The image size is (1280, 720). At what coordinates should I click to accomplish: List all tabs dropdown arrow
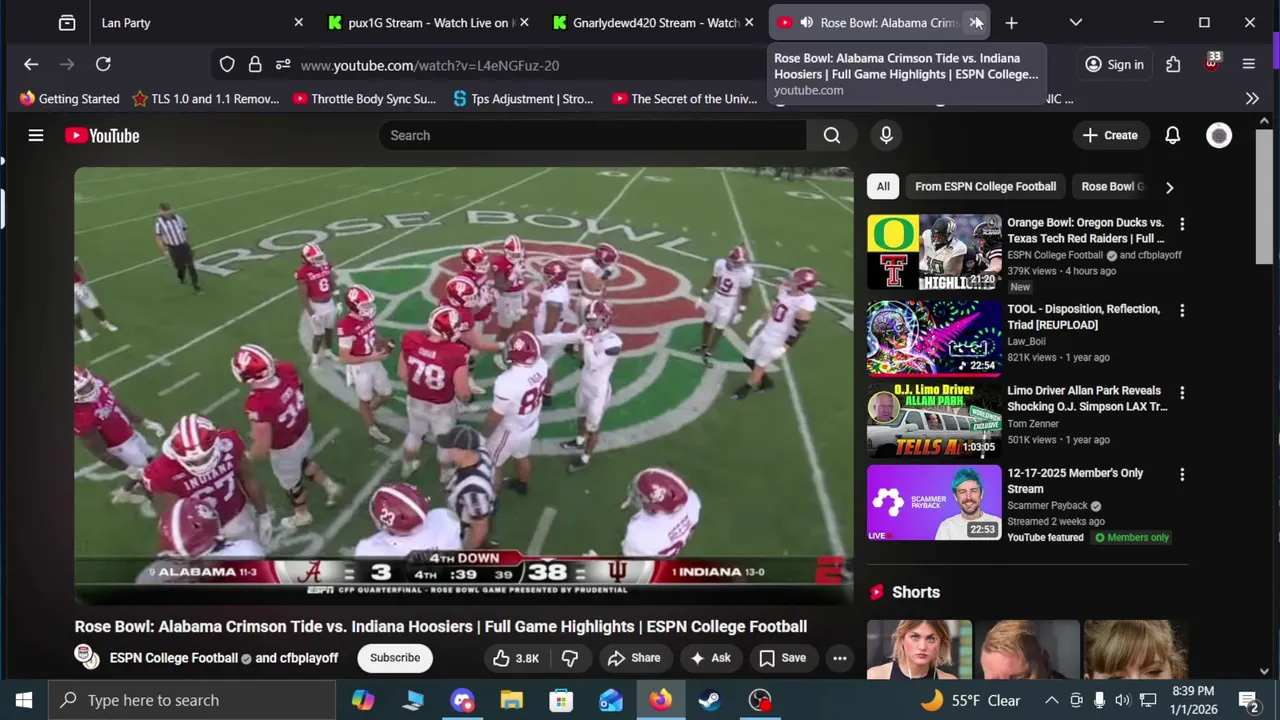[1076, 22]
